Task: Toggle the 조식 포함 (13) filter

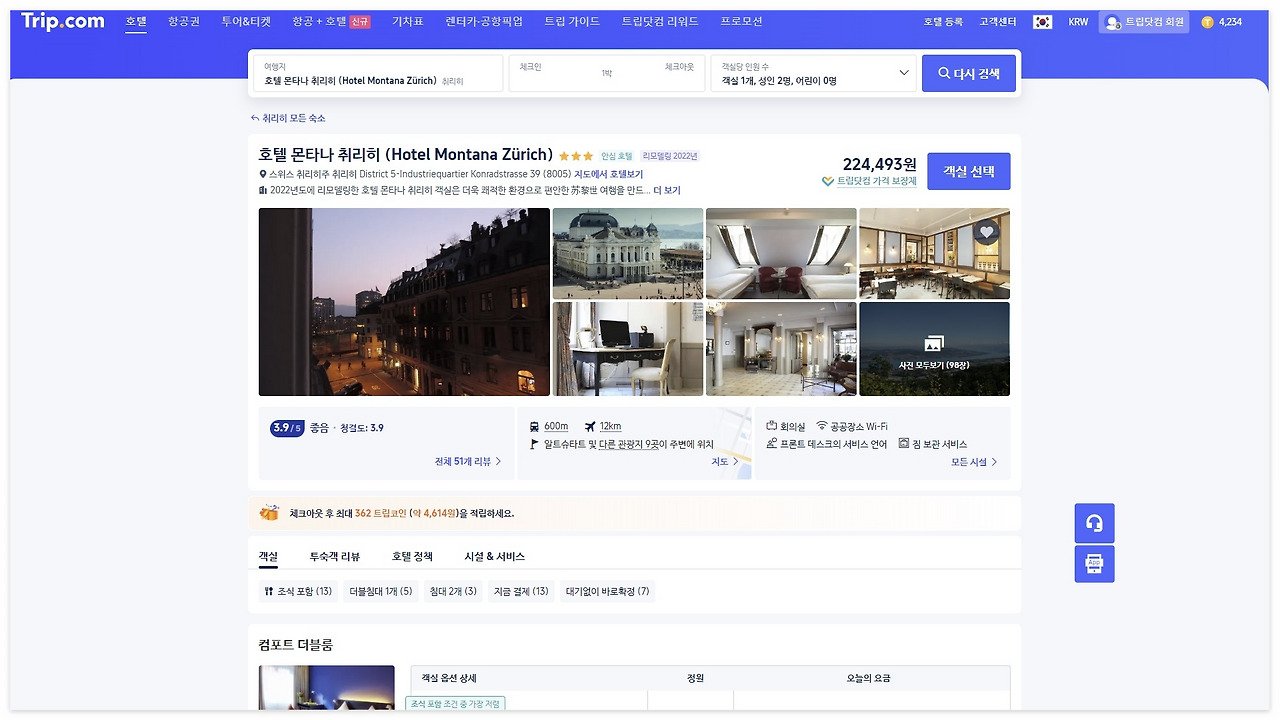Action: click(x=298, y=591)
